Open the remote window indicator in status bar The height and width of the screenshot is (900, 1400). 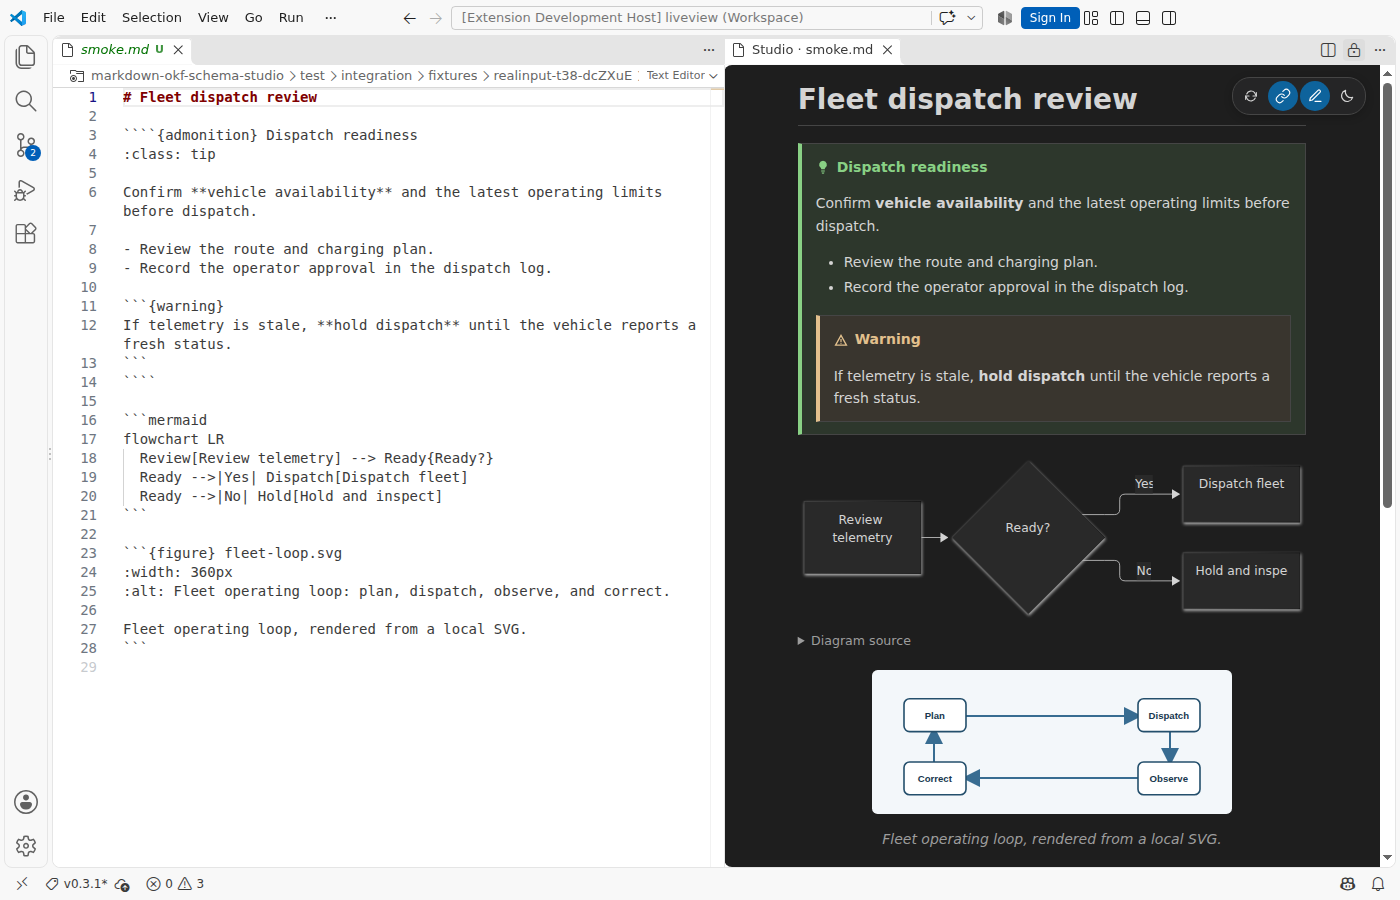22,884
